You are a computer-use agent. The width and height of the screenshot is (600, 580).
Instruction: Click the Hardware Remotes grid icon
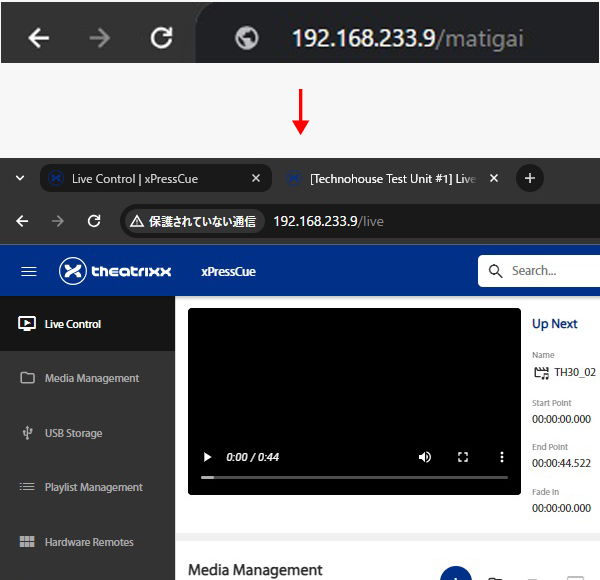pyautogui.click(x=27, y=541)
